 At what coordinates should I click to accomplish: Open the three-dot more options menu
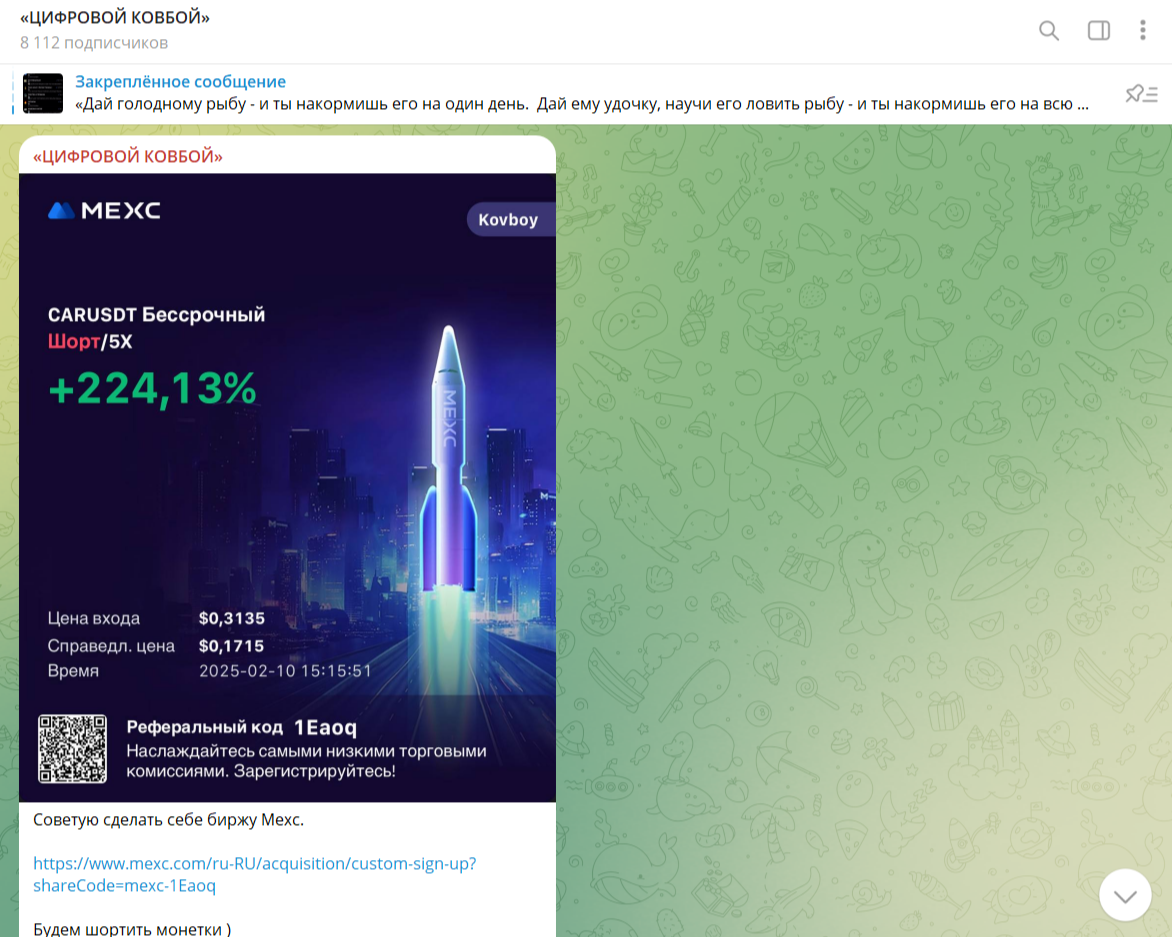[x=1142, y=31]
